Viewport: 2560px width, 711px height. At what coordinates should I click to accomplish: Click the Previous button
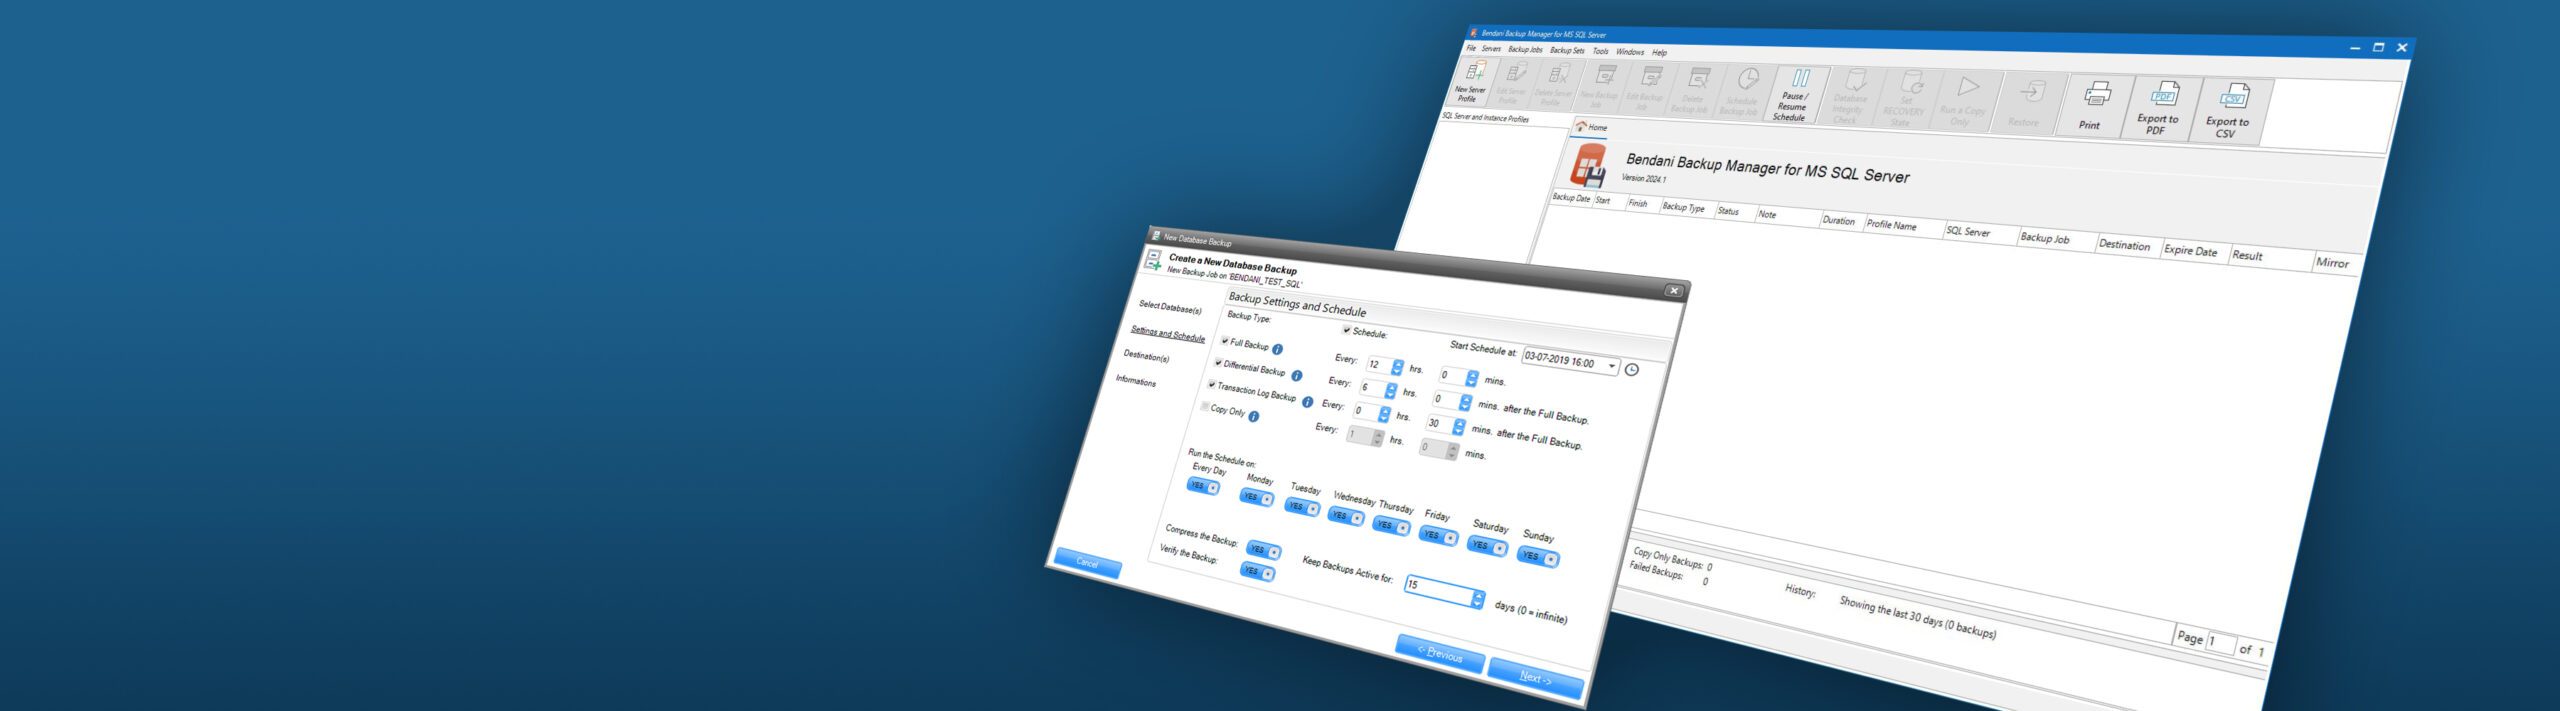click(x=1440, y=655)
